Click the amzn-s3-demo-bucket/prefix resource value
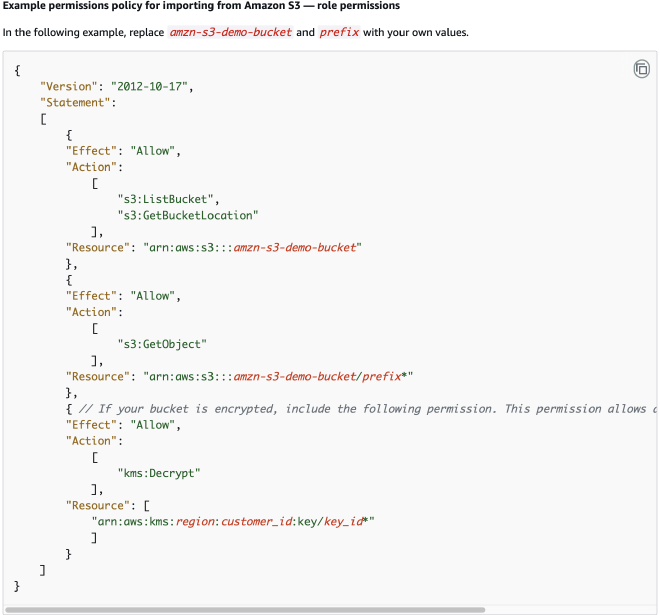Viewport: 660px width, 615px height. coord(318,377)
